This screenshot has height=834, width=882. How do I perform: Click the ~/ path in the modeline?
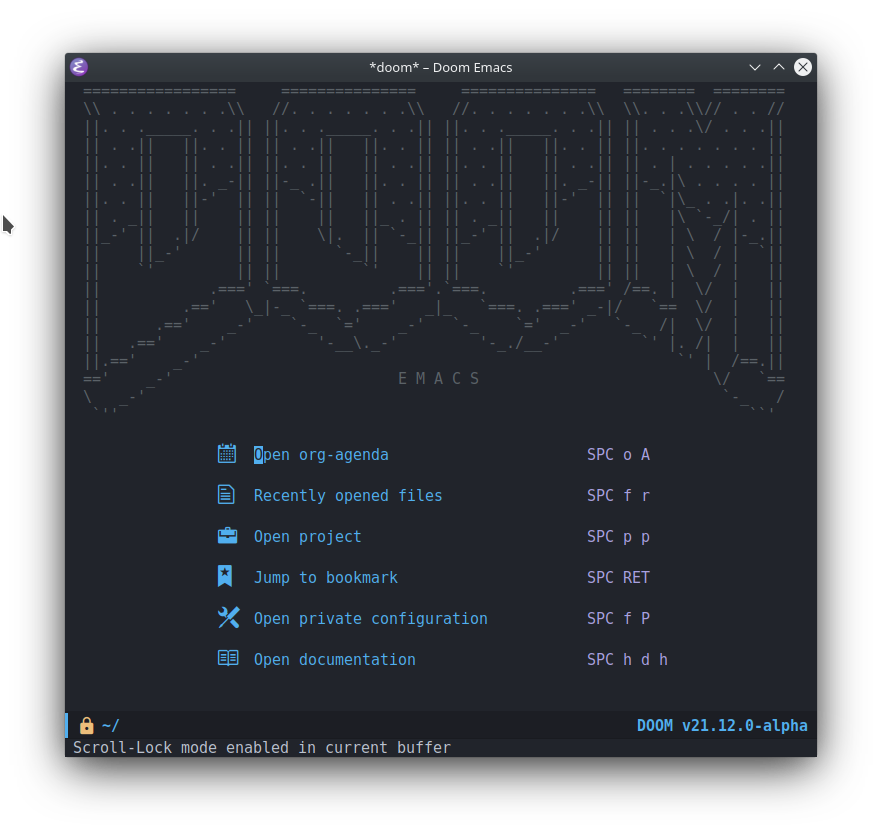[x=110, y=725]
